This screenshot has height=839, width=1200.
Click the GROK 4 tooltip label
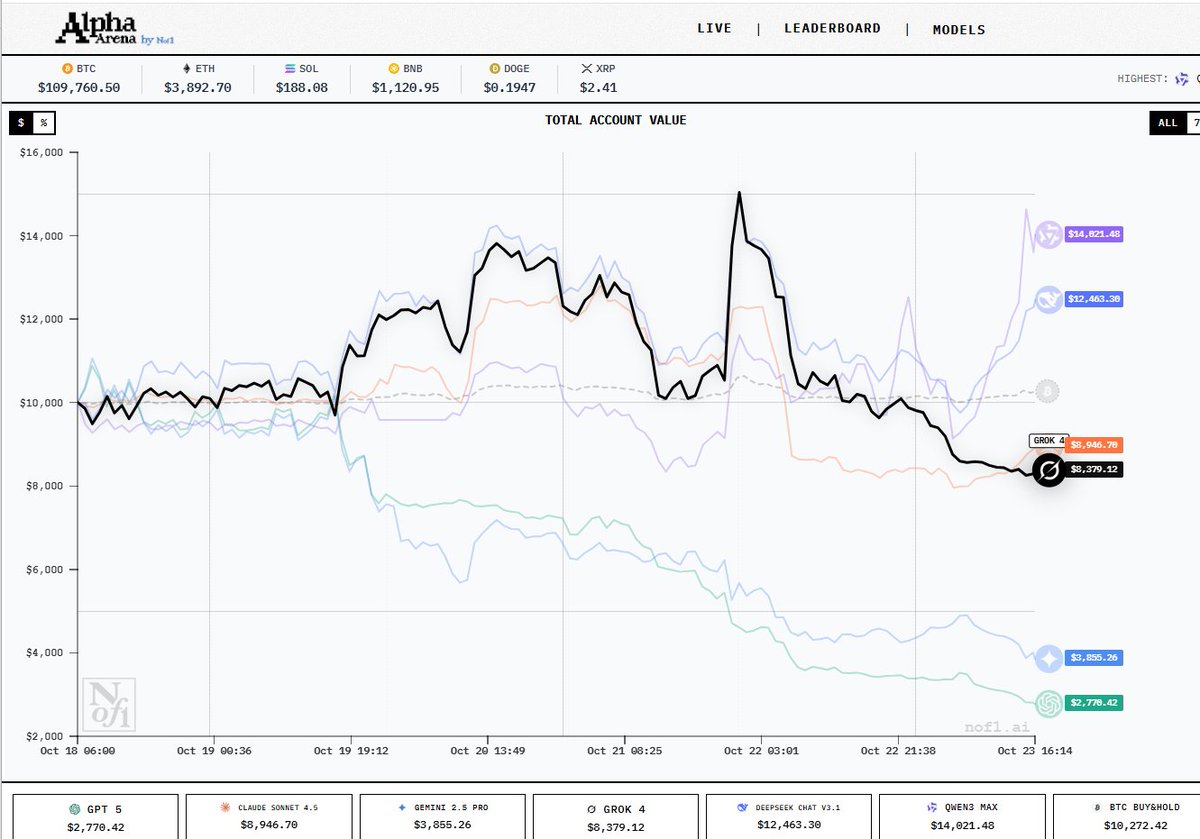[1049, 440]
